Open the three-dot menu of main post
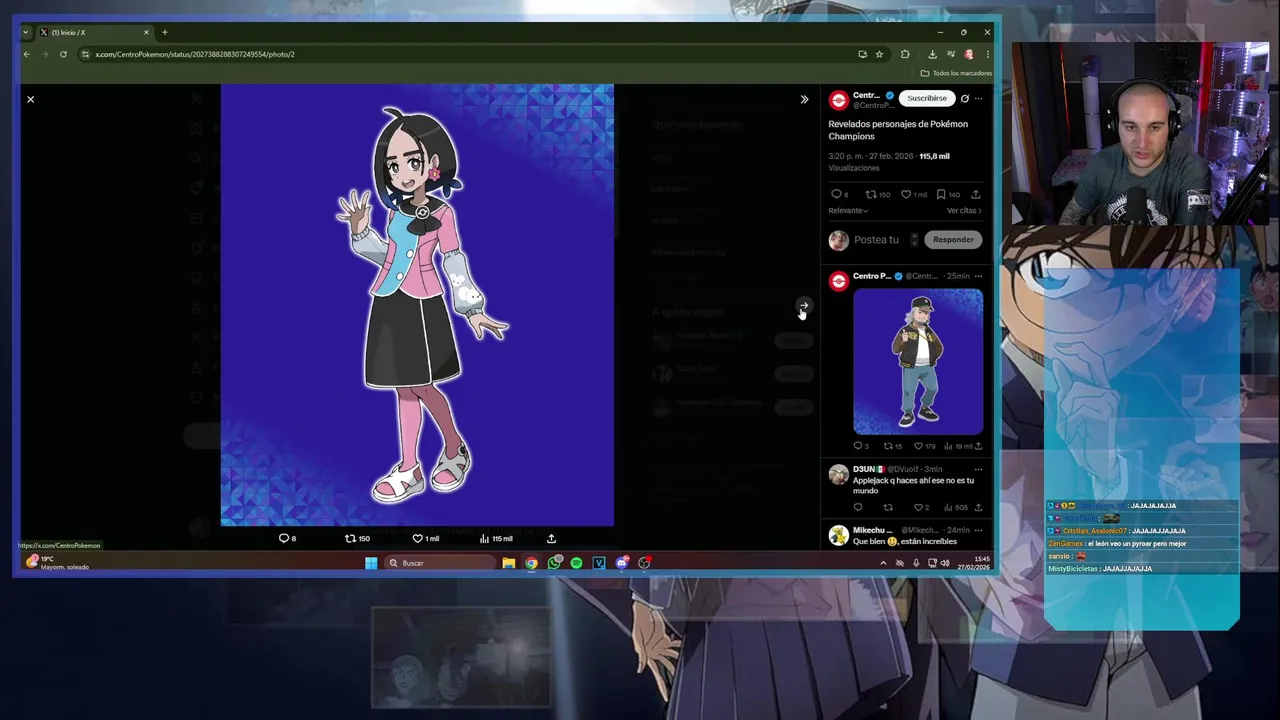 click(x=978, y=98)
